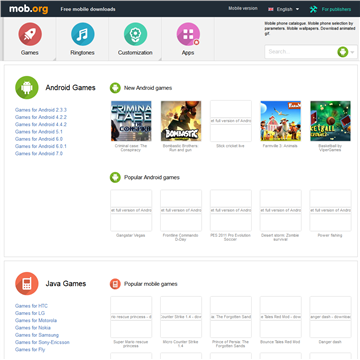Open Games for Fly
Image resolution: width=360 pixels, height=360 pixels.
tap(30, 350)
